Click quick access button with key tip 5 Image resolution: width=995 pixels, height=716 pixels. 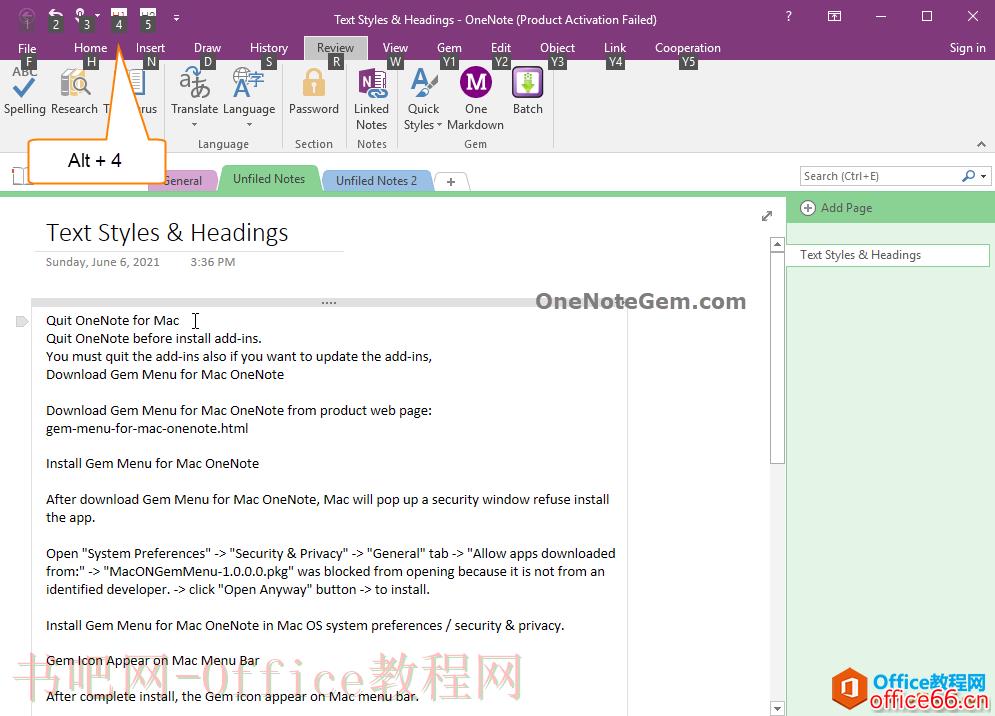pos(147,17)
